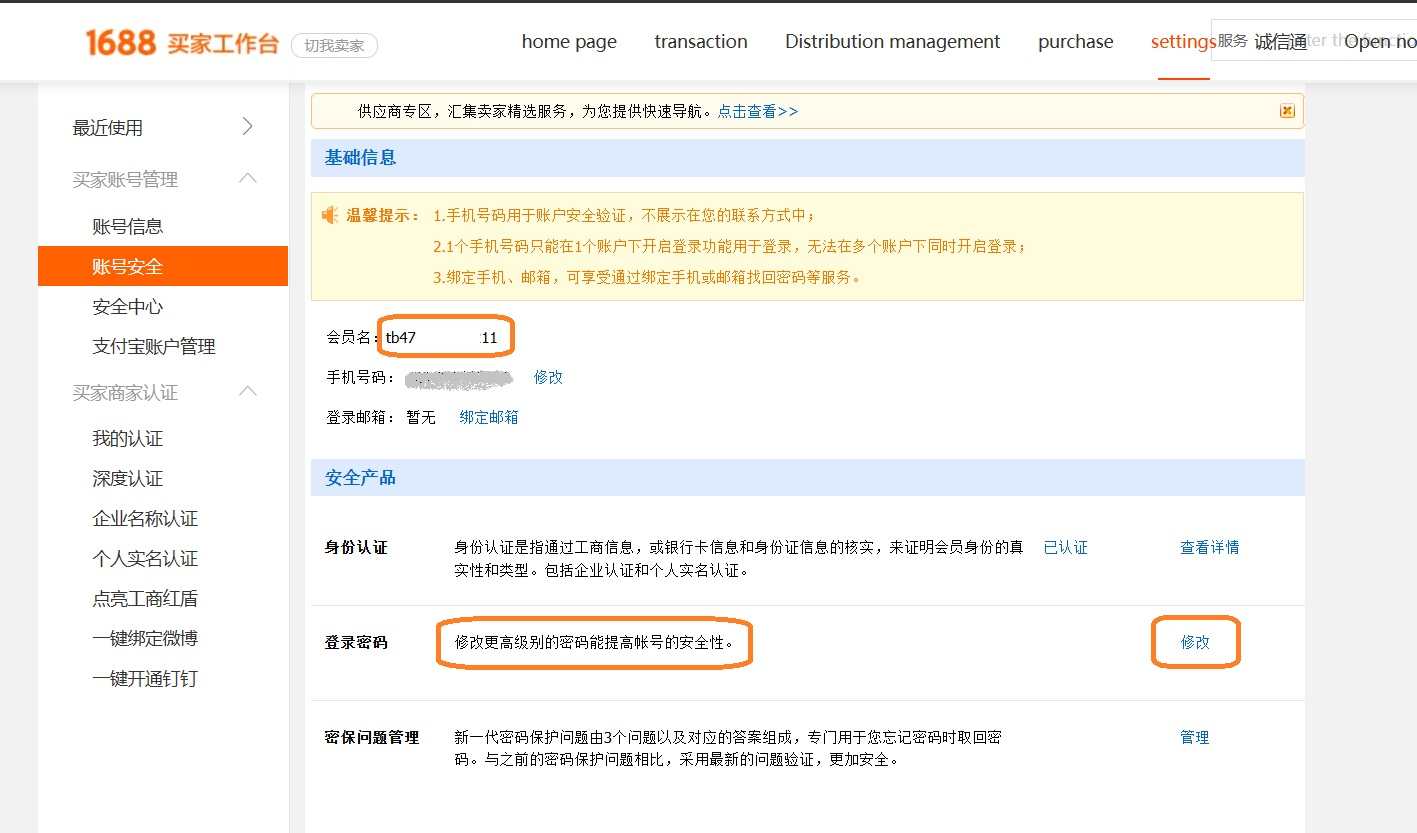
Task: Expand the 最近使用 sidebar section
Action: [248, 127]
